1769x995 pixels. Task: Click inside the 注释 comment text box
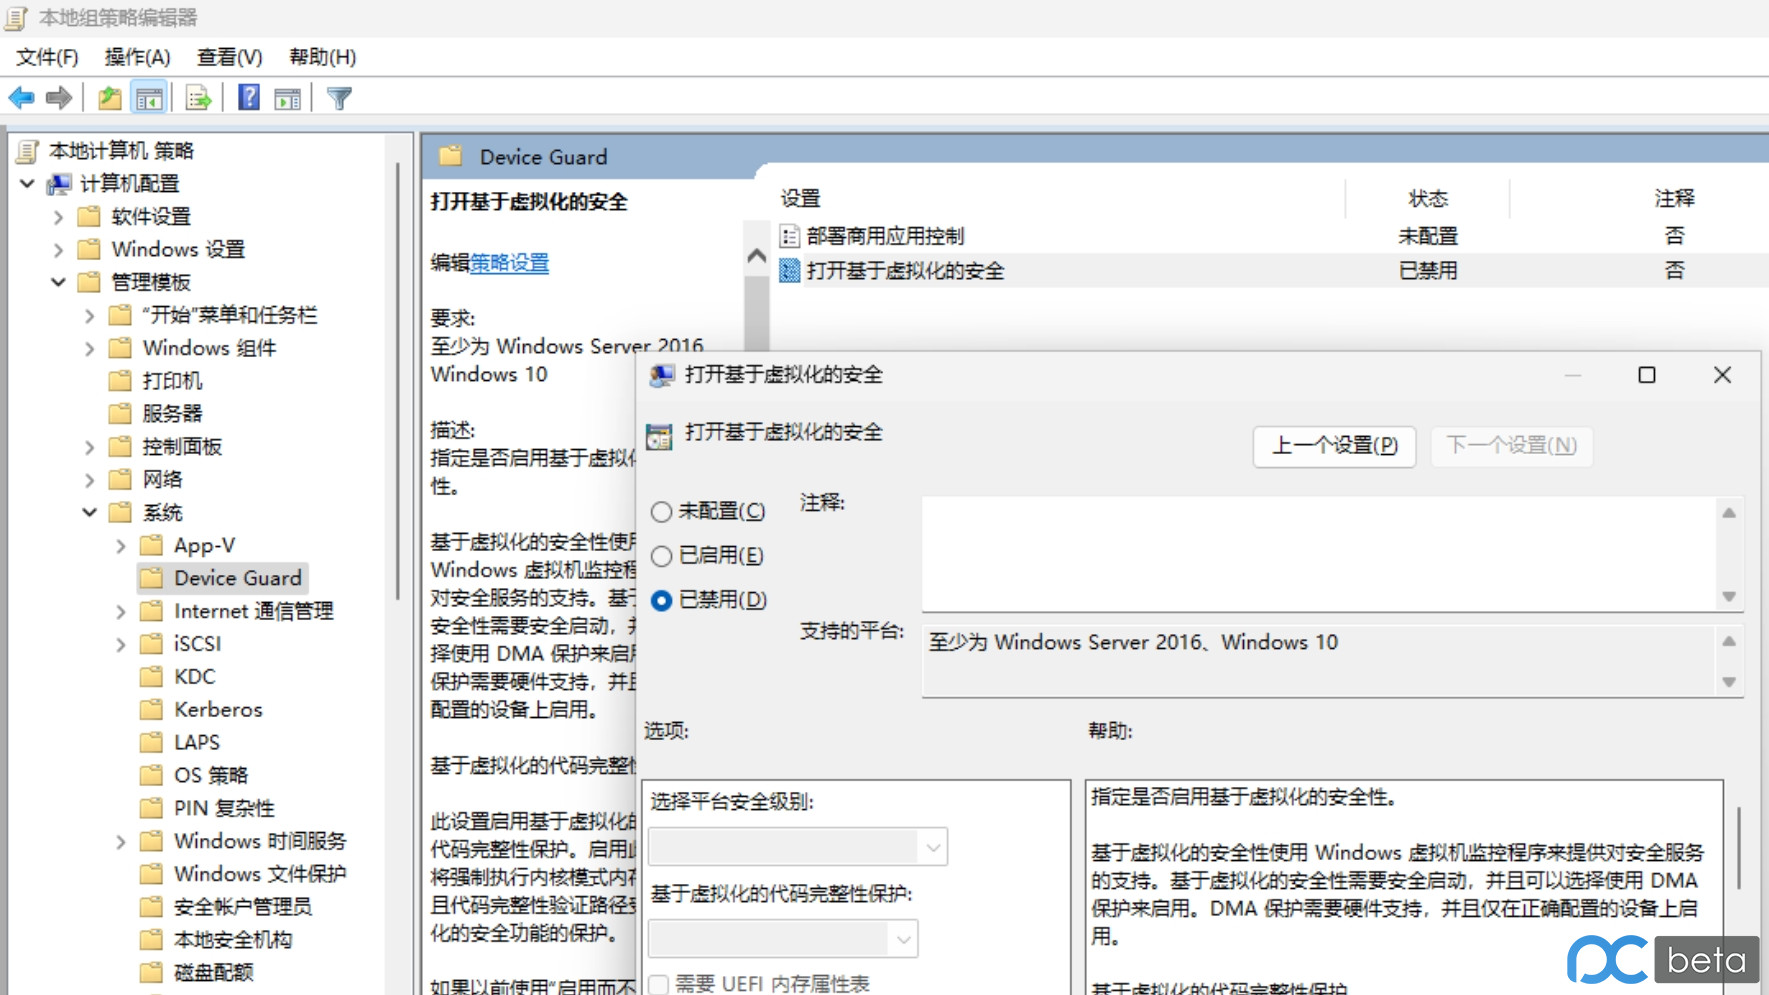pos(1319,554)
